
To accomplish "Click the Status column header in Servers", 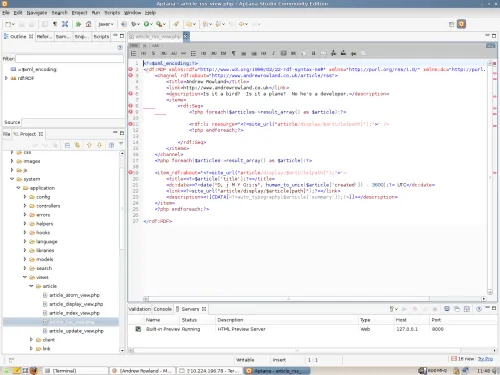I will 197,320.
